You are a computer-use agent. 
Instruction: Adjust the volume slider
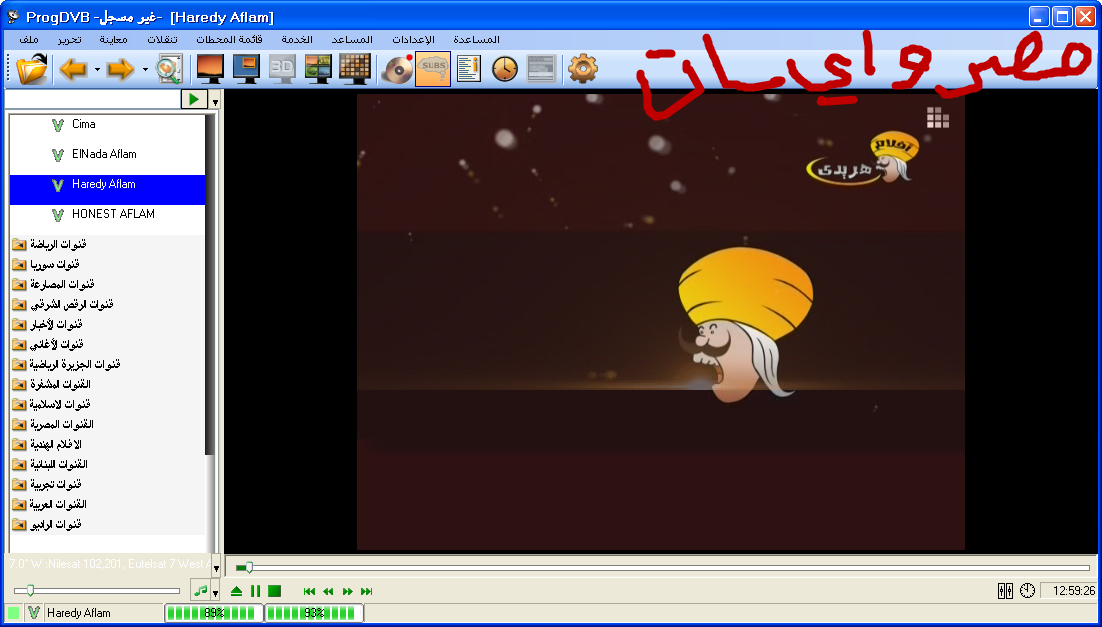[96, 590]
